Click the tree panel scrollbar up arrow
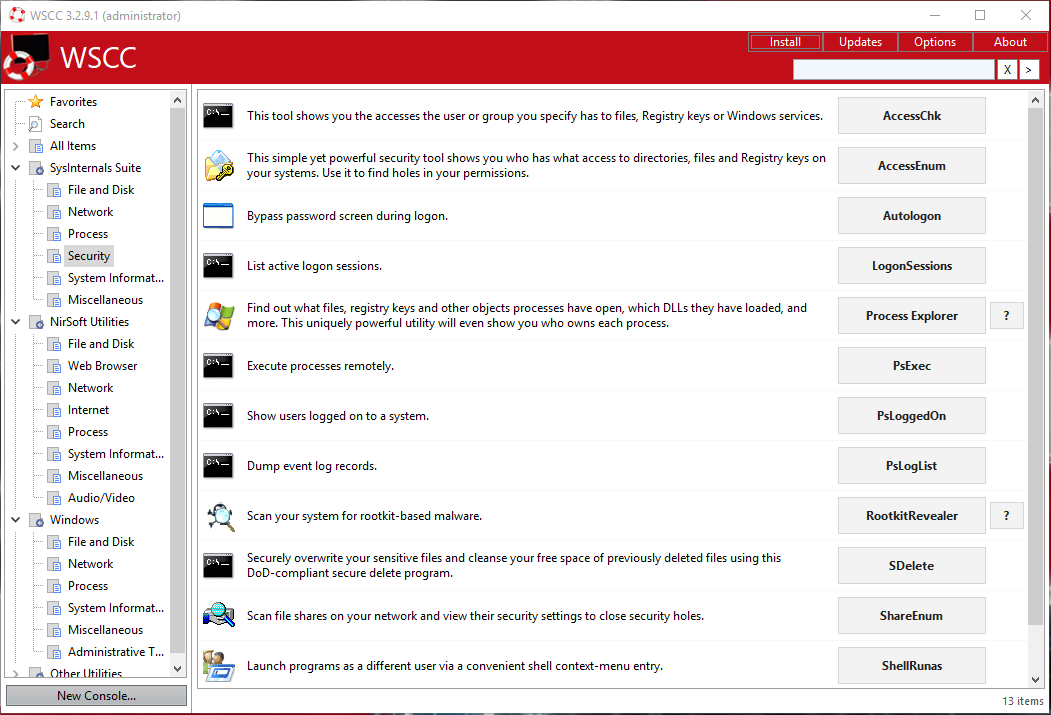This screenshot has width=1051, height=715. (178, 100)
